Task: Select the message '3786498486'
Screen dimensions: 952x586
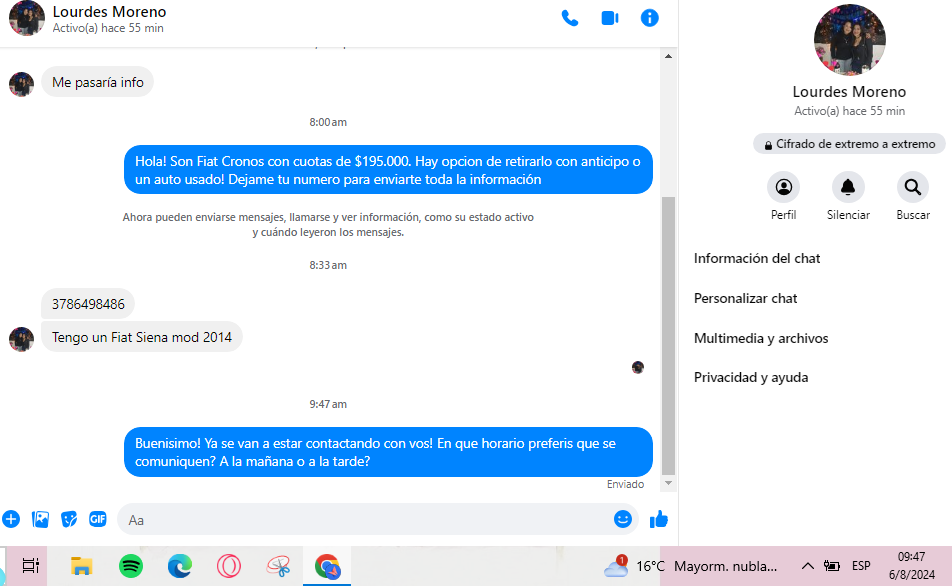Action: (x=88, y=304)
